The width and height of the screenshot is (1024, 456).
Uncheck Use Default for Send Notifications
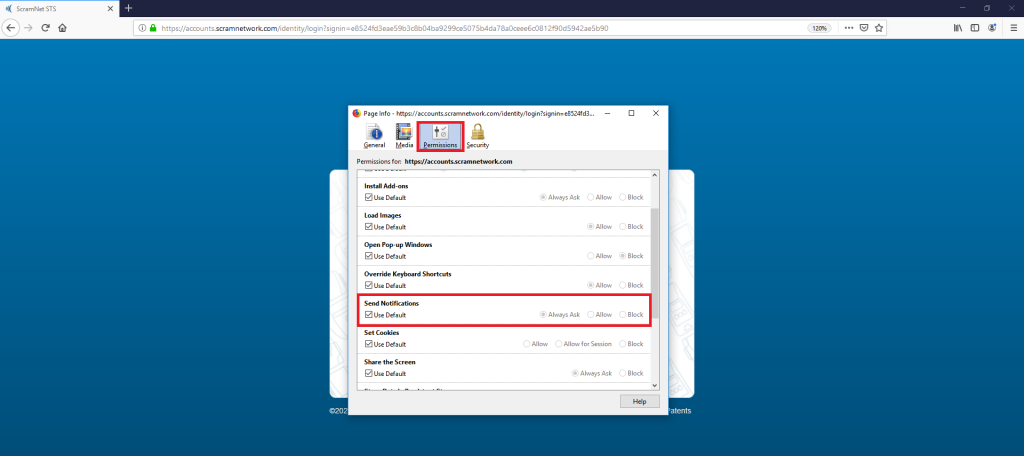(x=369, y=314)
